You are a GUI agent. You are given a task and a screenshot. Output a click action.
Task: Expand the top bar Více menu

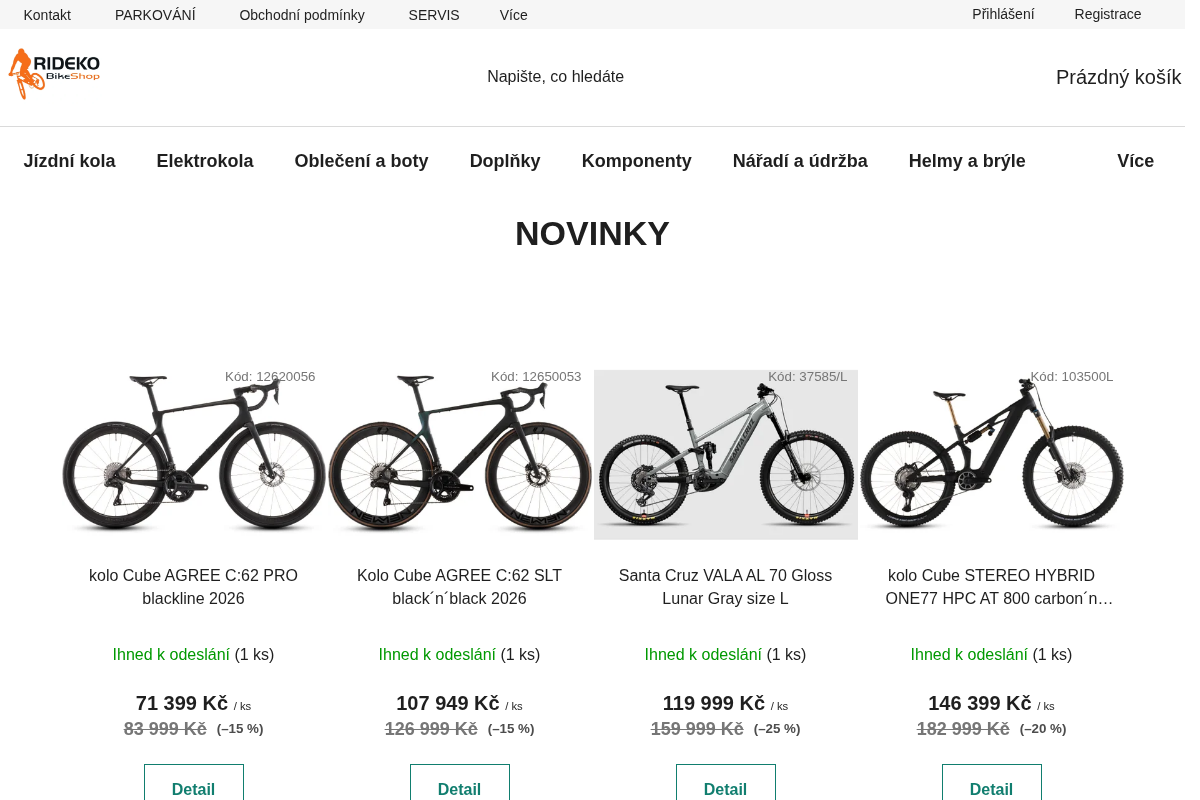(513, 15)
